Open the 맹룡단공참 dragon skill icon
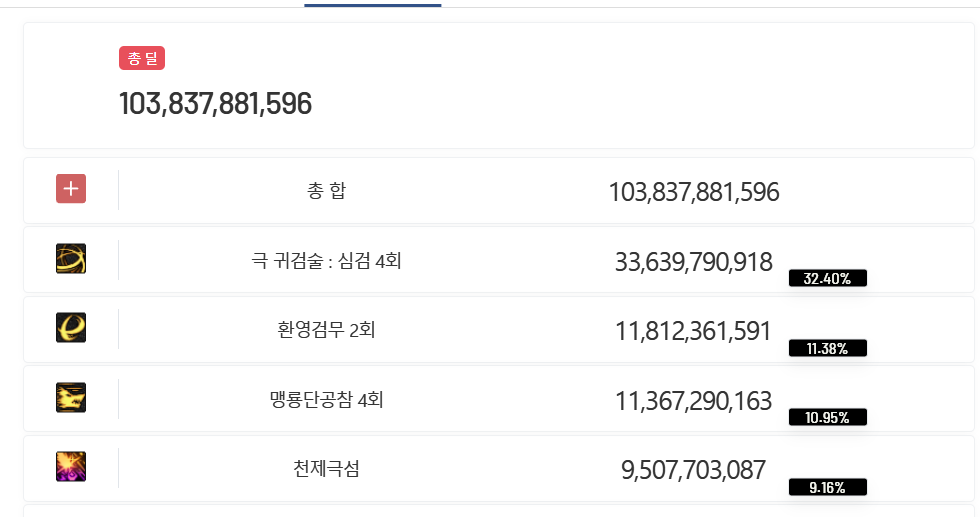Image resolution: width=980 pixels, height=517 pixels. (x=71, y=398)
